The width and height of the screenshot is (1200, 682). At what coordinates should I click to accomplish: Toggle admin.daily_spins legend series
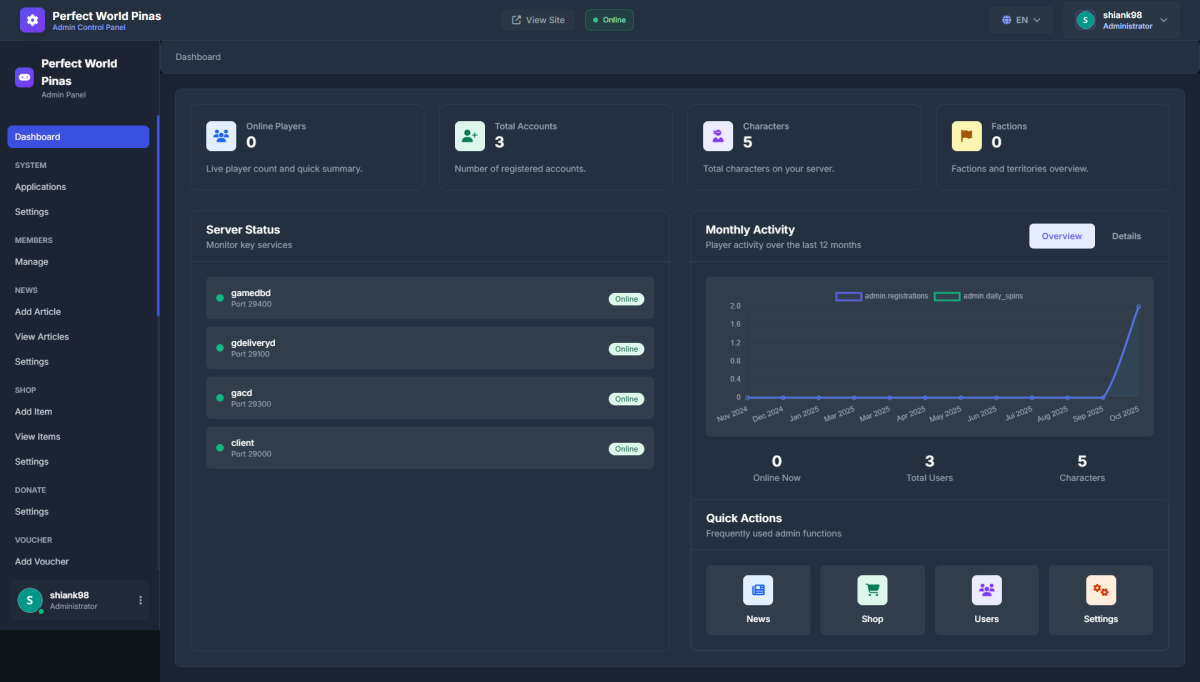tap(979, 296)
